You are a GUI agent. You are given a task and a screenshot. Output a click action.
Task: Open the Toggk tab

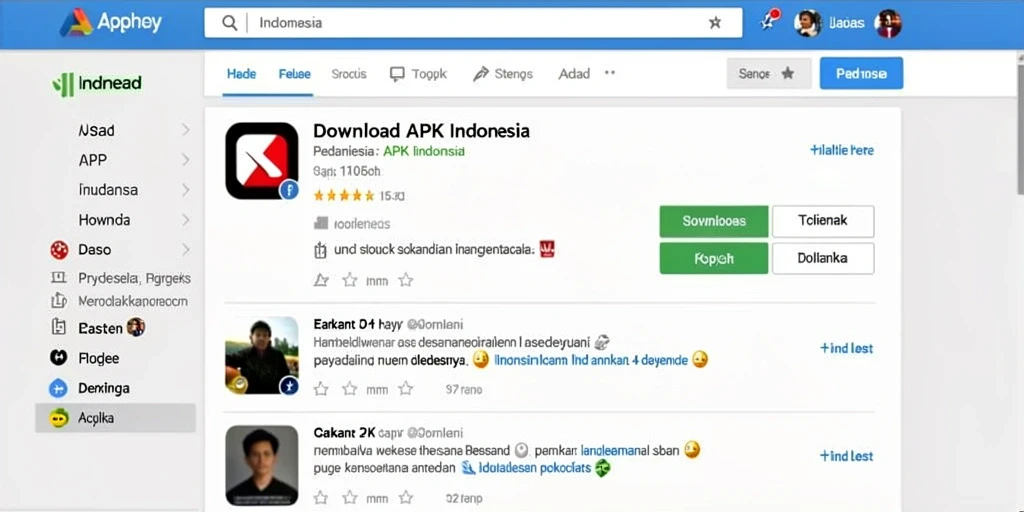tap(419, 74)
